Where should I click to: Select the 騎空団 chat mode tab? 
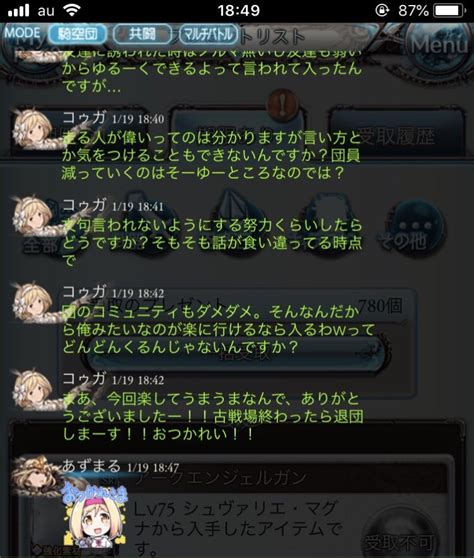78,34
